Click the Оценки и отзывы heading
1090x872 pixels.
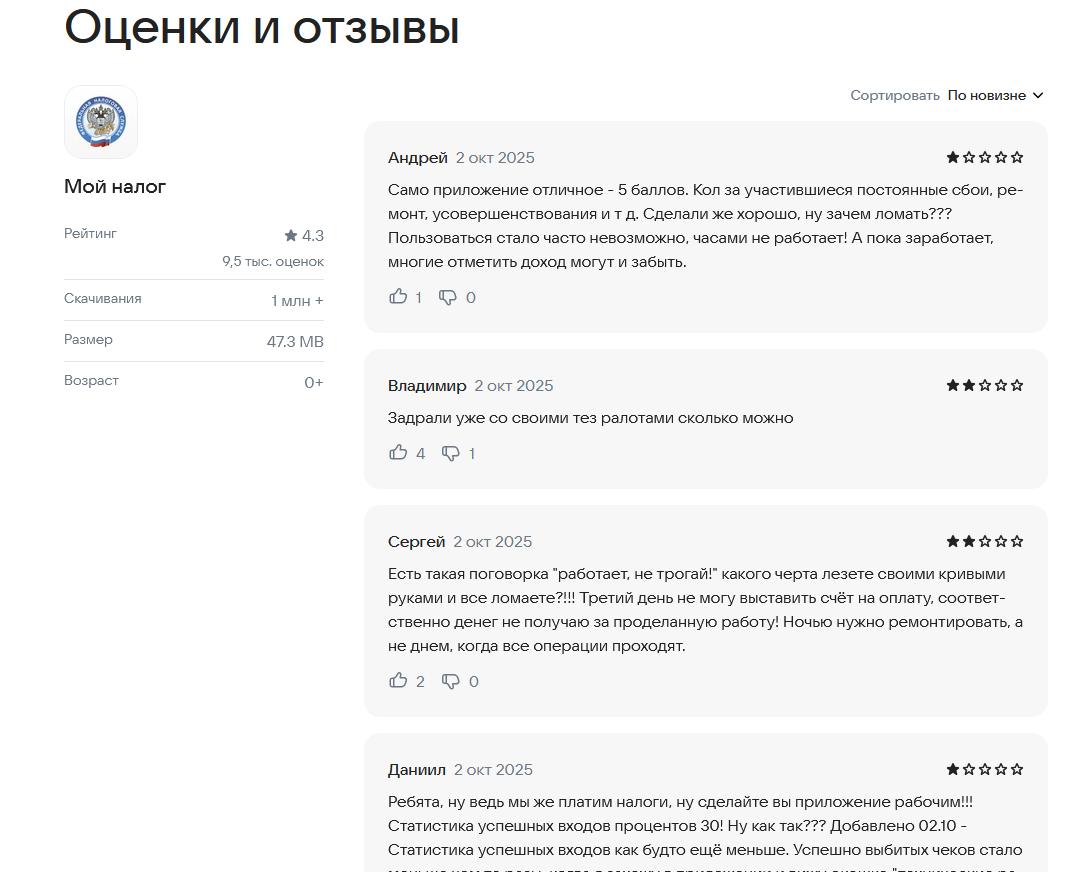coord(262,28)
